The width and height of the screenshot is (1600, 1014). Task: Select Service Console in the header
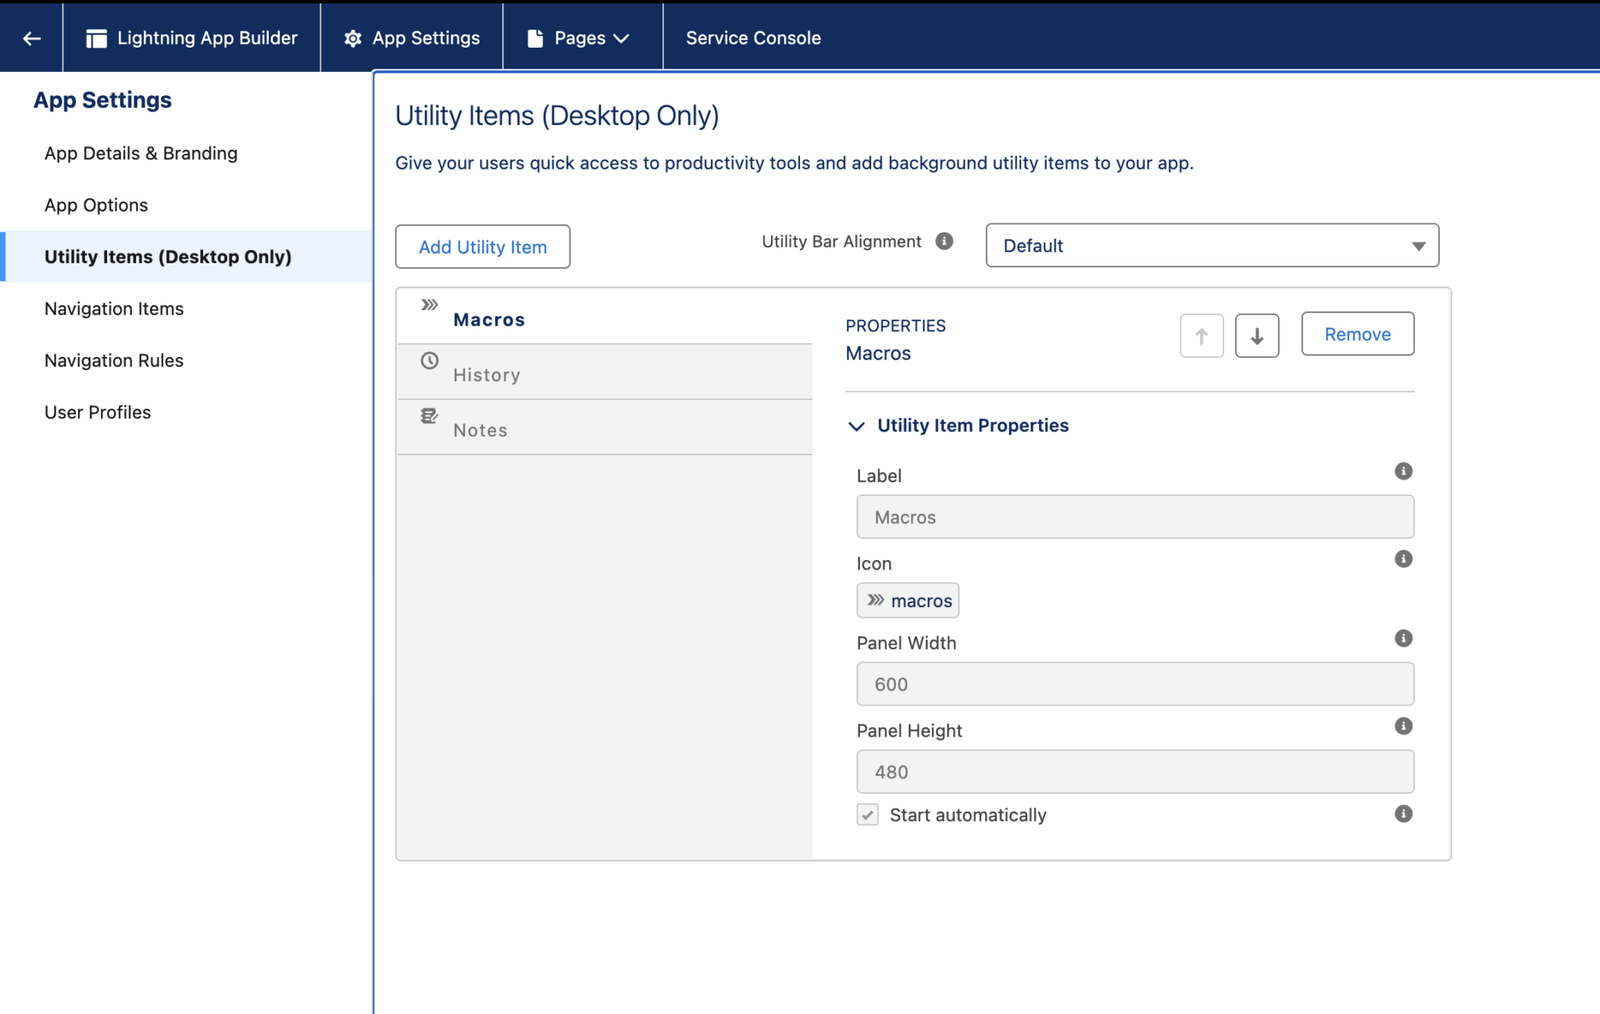pos(752,37)
